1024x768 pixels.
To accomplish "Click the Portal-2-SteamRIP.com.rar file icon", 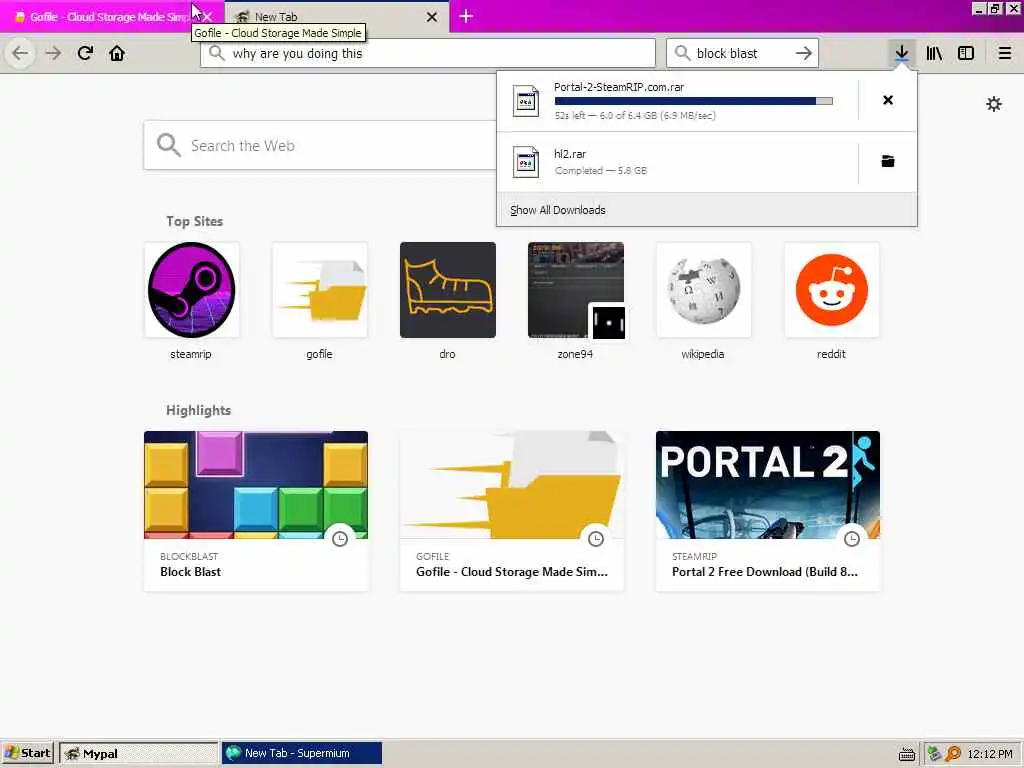I will tap(526, 101).
